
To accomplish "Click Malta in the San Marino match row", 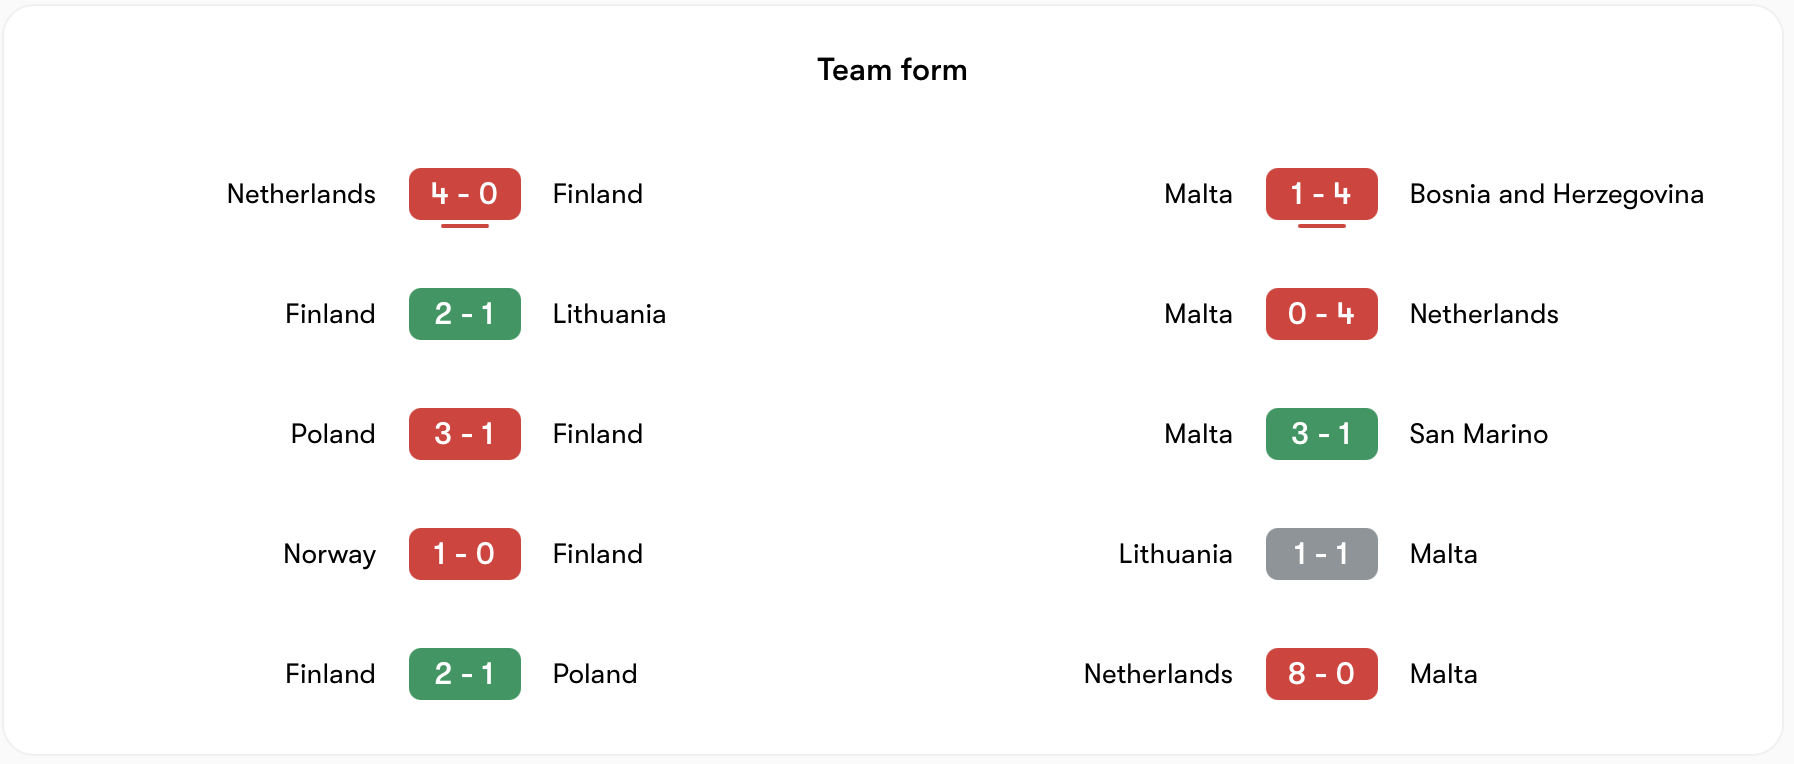I will tap(1198, 434).
